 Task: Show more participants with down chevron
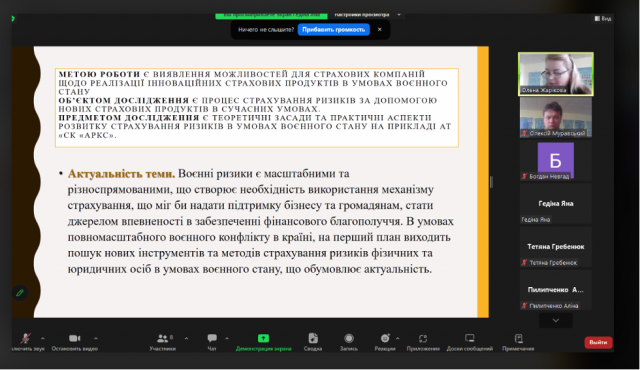coord(556,321)
